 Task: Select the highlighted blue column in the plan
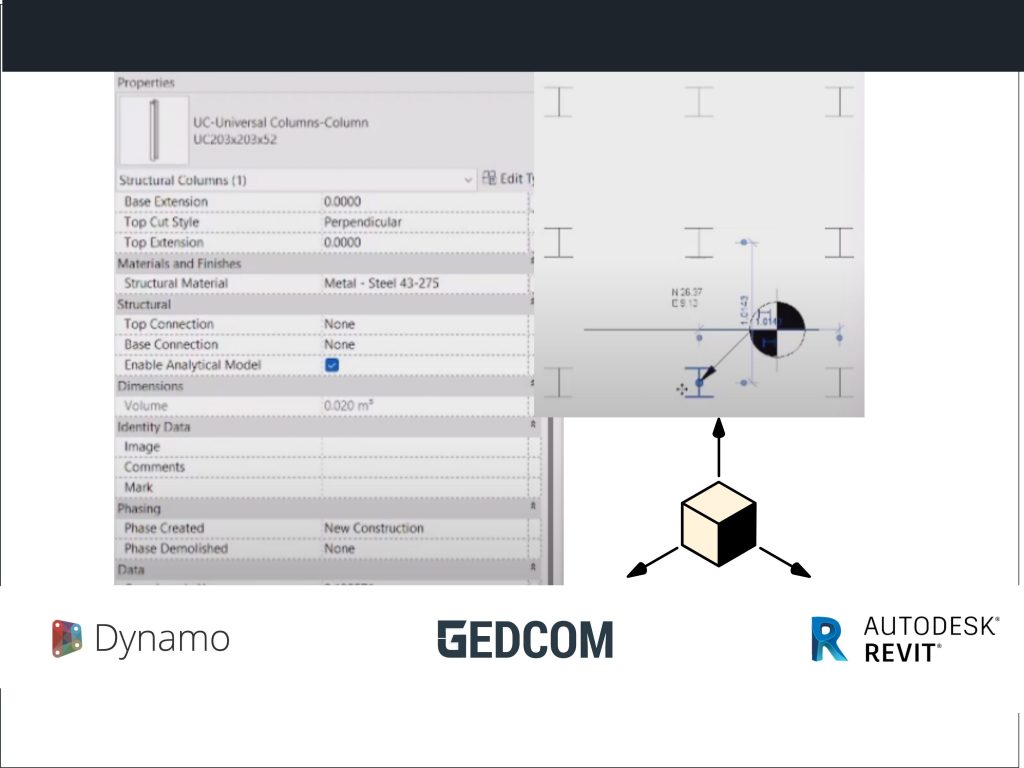699,384
